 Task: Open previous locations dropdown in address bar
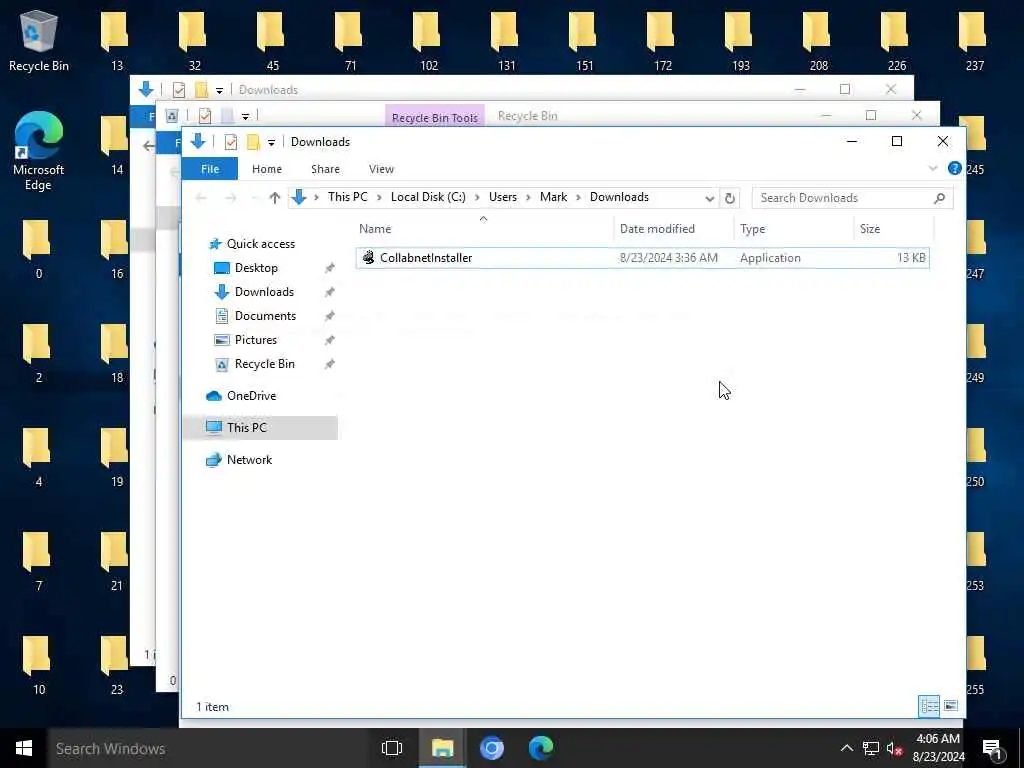pyautogui.click(x=709, y=198)
